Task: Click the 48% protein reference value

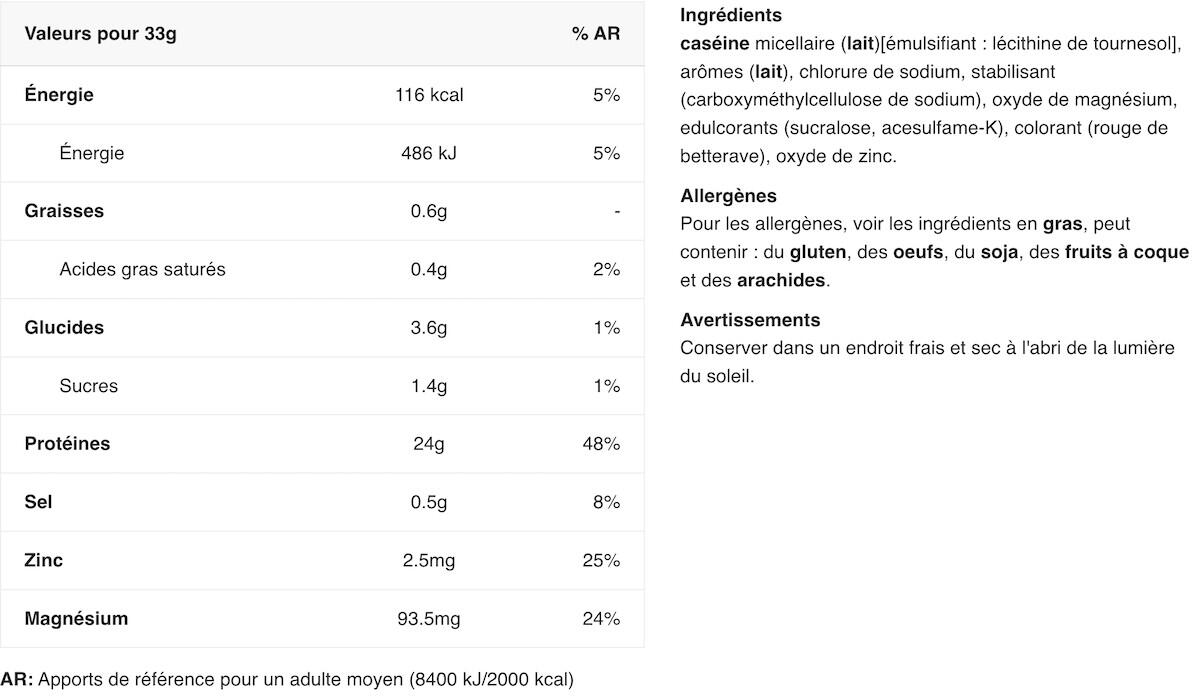Action: click(x=602, y=443)
